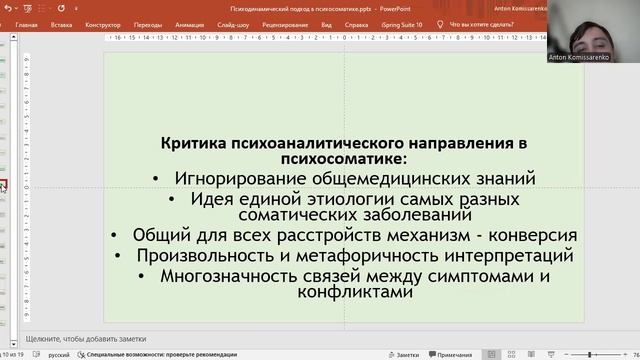Viewport: 640px width, 360px height.
Task: Click the Repeat action icon in Quick Access
Action: pos(61,8)
